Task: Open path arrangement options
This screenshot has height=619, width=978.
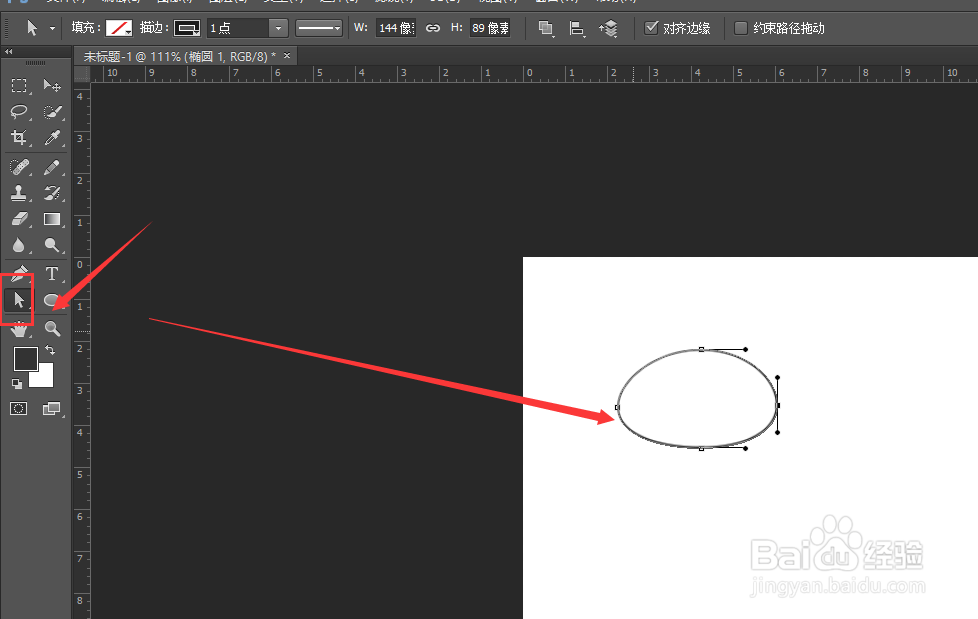Action: 608,28
